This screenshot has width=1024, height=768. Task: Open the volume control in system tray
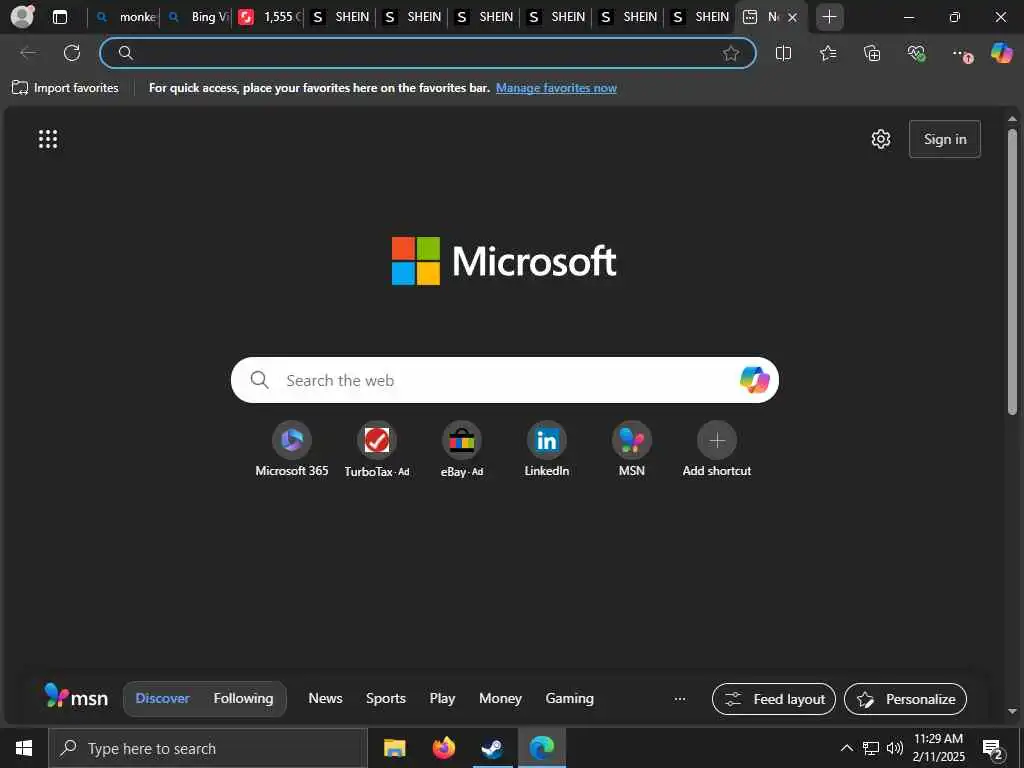coord(895,748)
